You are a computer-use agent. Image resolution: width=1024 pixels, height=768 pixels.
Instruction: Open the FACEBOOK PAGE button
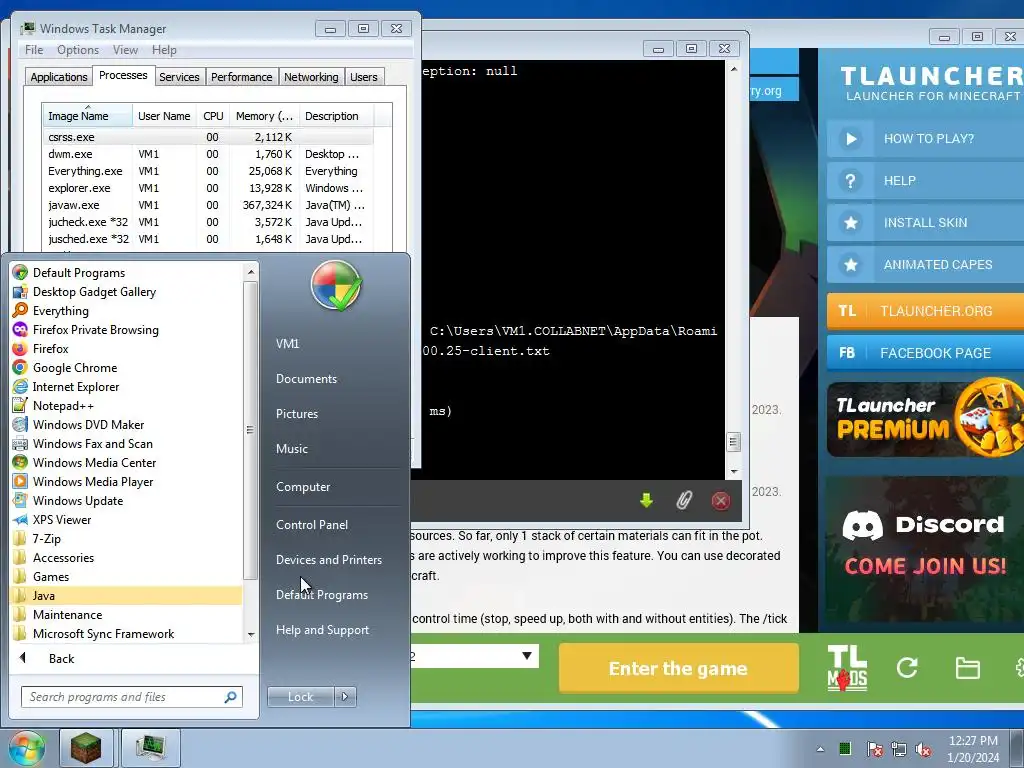pos(925,353)
